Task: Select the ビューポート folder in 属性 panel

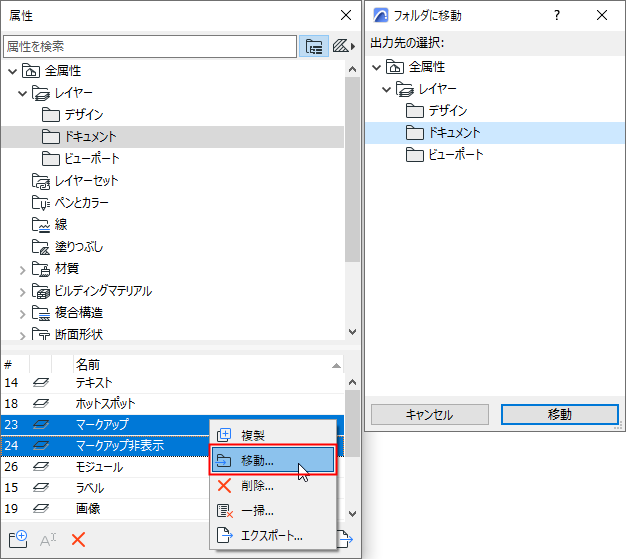Action: (92, 159)
